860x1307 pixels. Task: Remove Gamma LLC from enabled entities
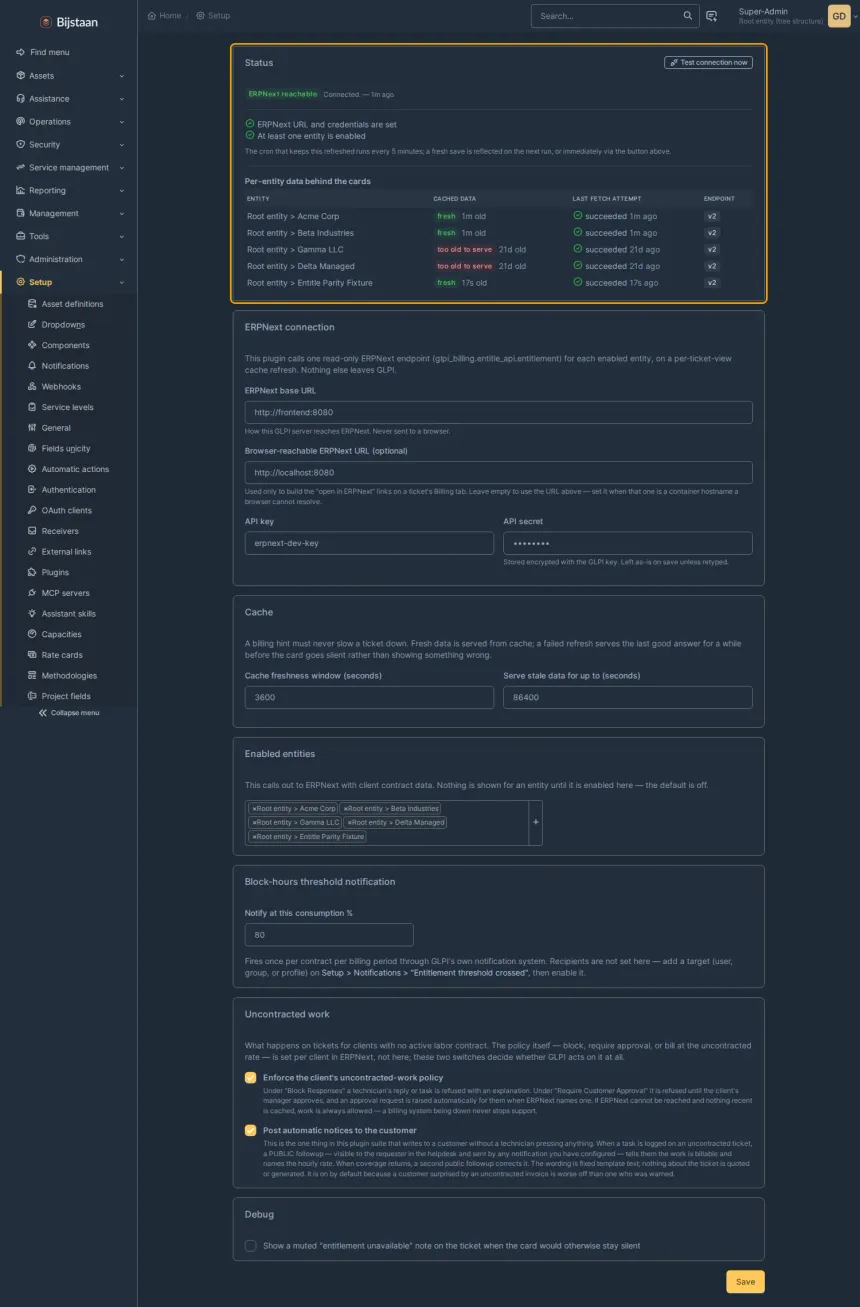254,823
